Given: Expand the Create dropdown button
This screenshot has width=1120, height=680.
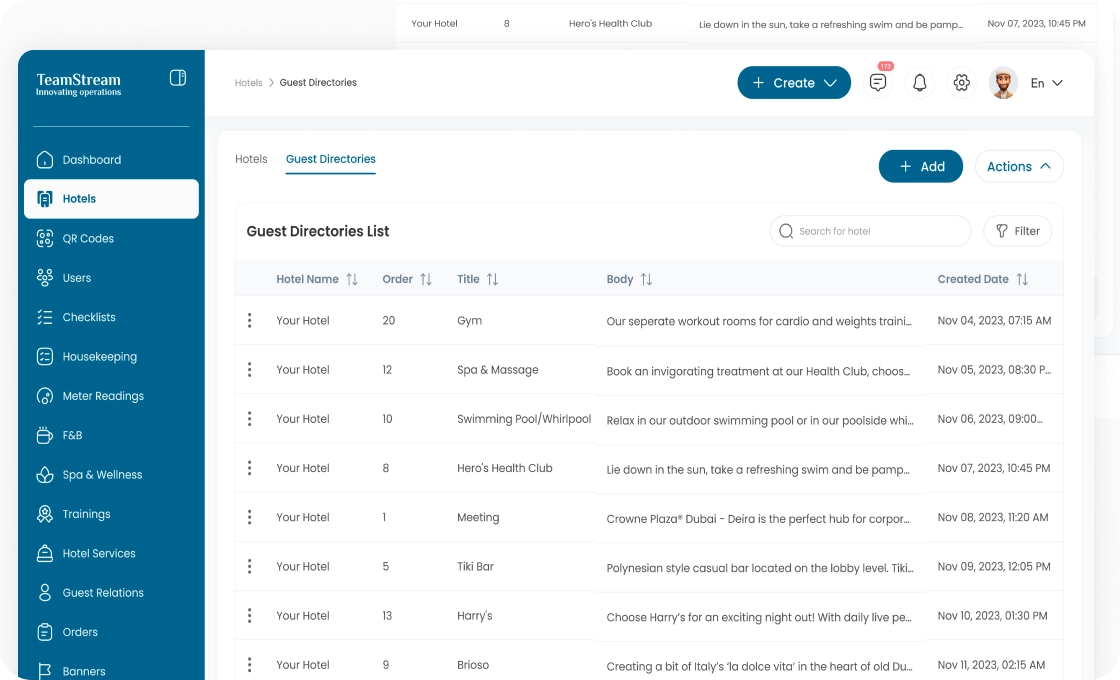Looking at the screenshot, I should [794, 83].
